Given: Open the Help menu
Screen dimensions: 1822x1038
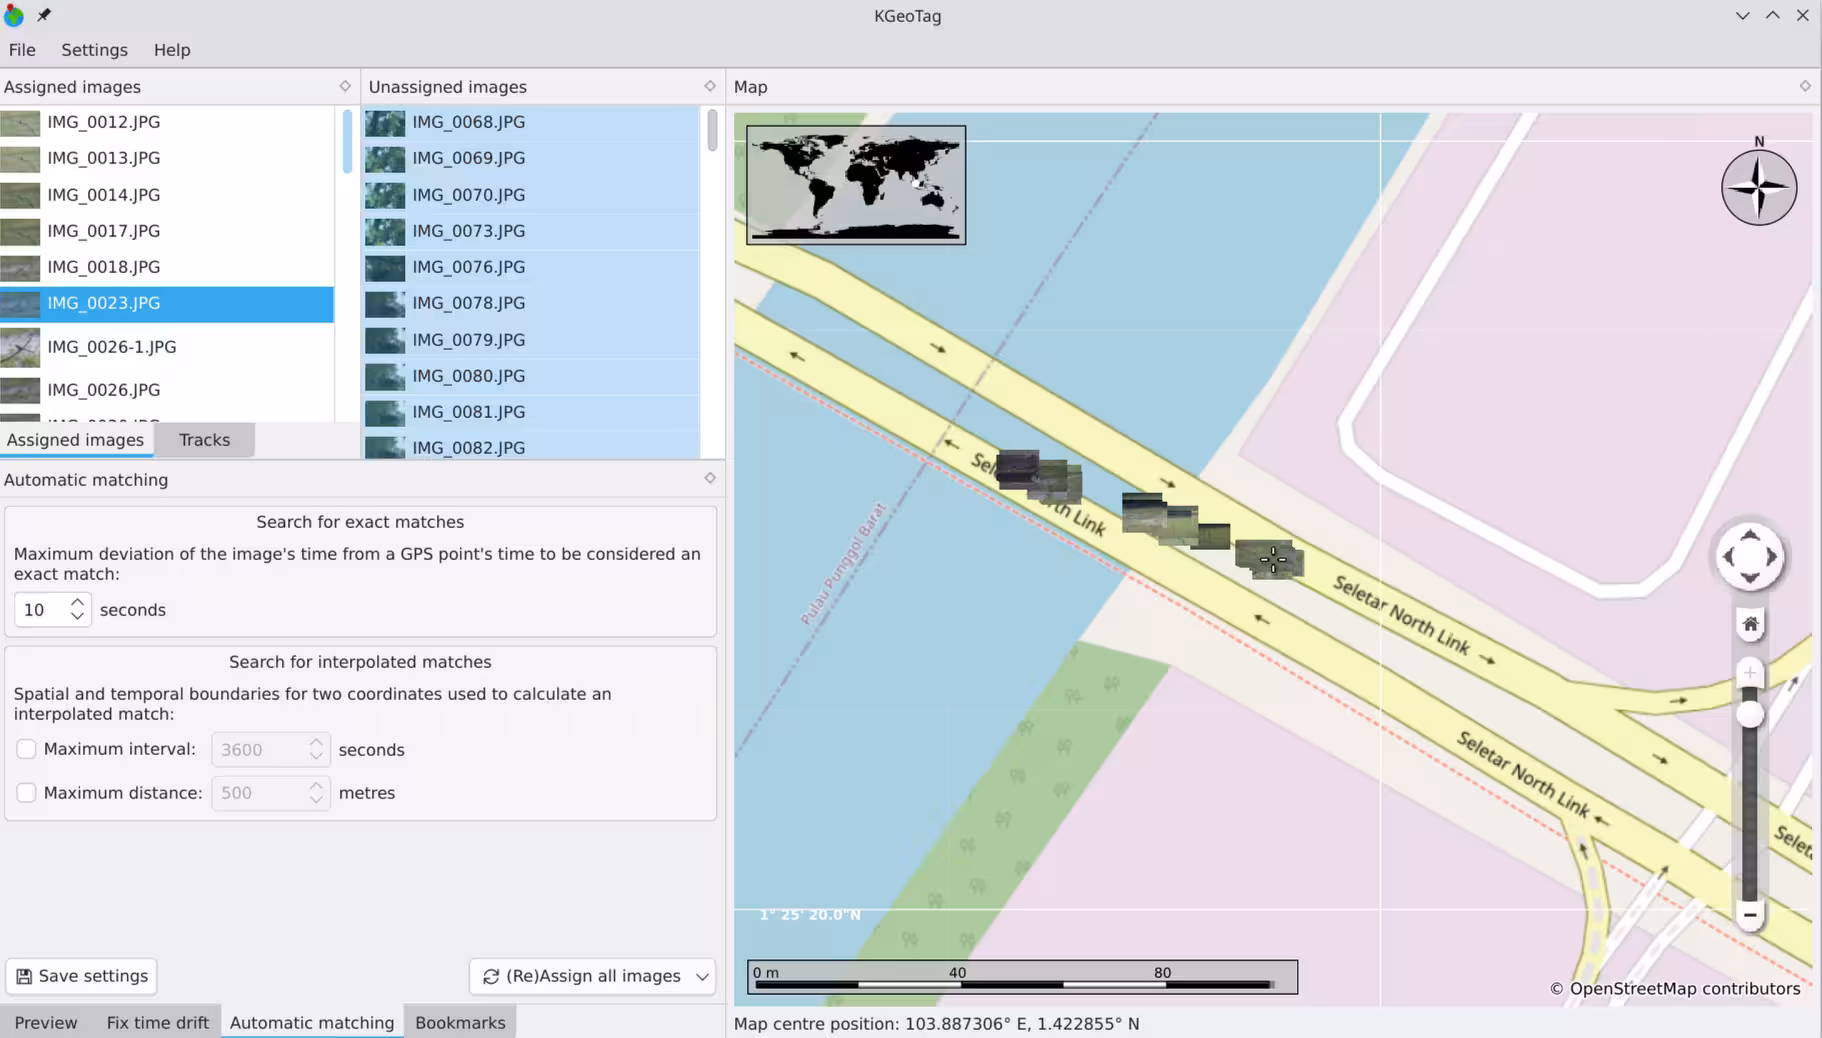Looking at the screenshot, I should pos(172,50).
